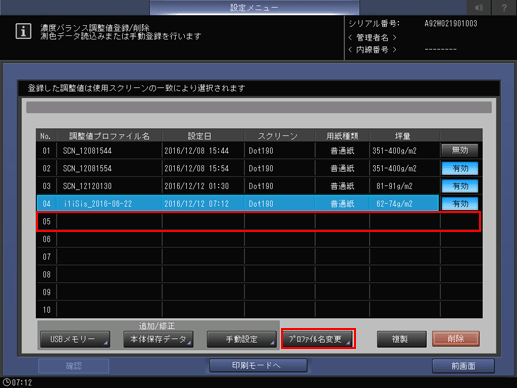Click 前画面 previous screen button

coord(463,366)
